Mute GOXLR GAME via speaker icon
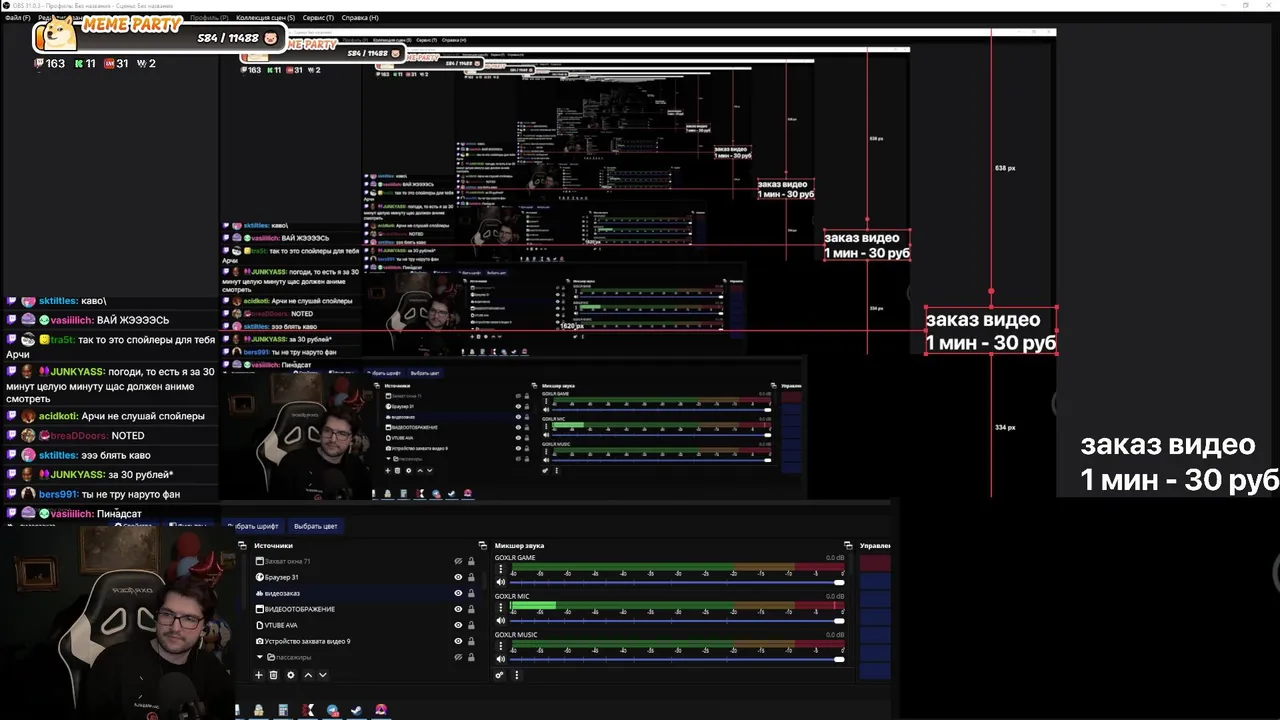This screenshot has height=720, width=1280. (501, 582)
